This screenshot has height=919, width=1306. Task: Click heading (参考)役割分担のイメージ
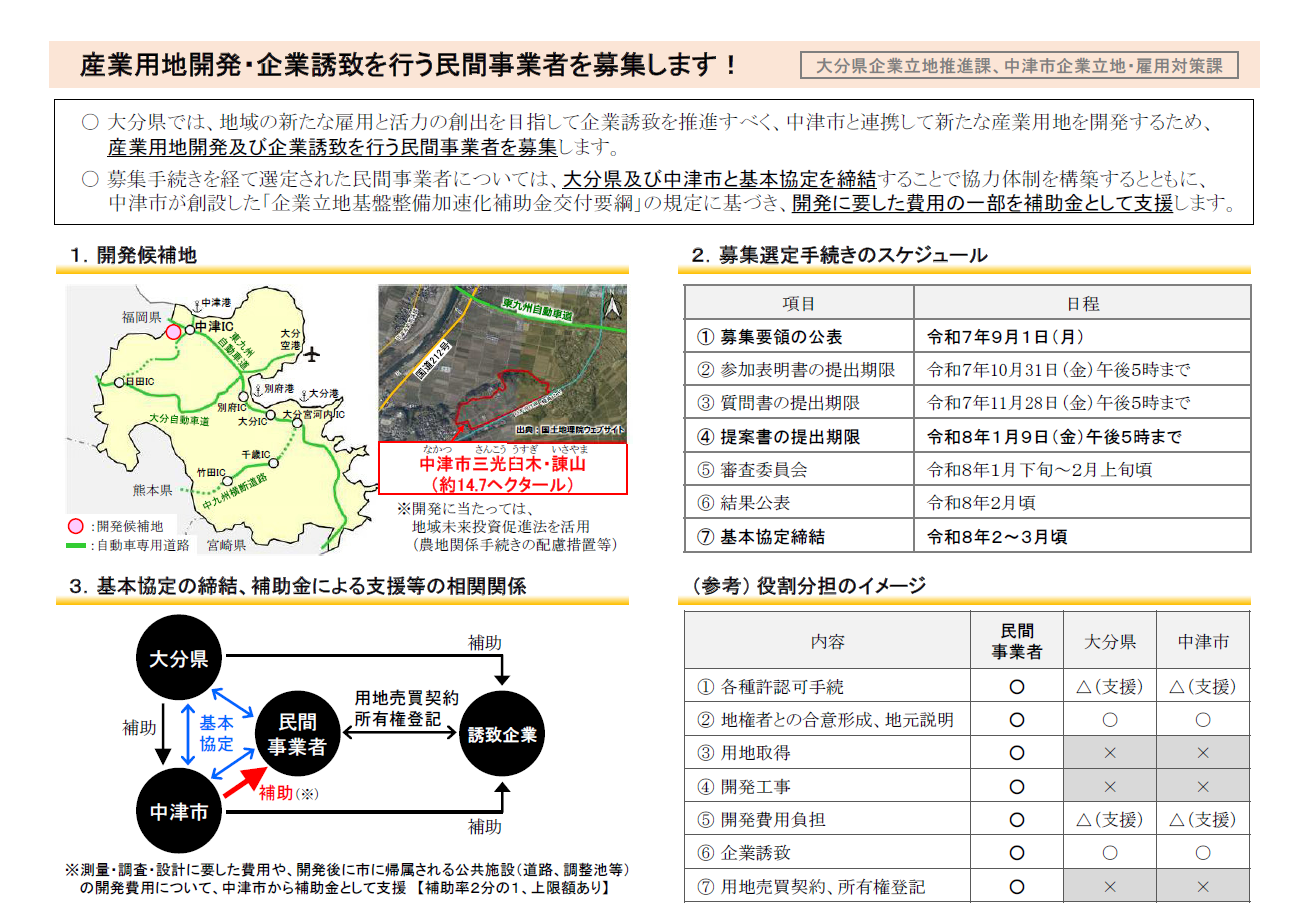point(808,586)
